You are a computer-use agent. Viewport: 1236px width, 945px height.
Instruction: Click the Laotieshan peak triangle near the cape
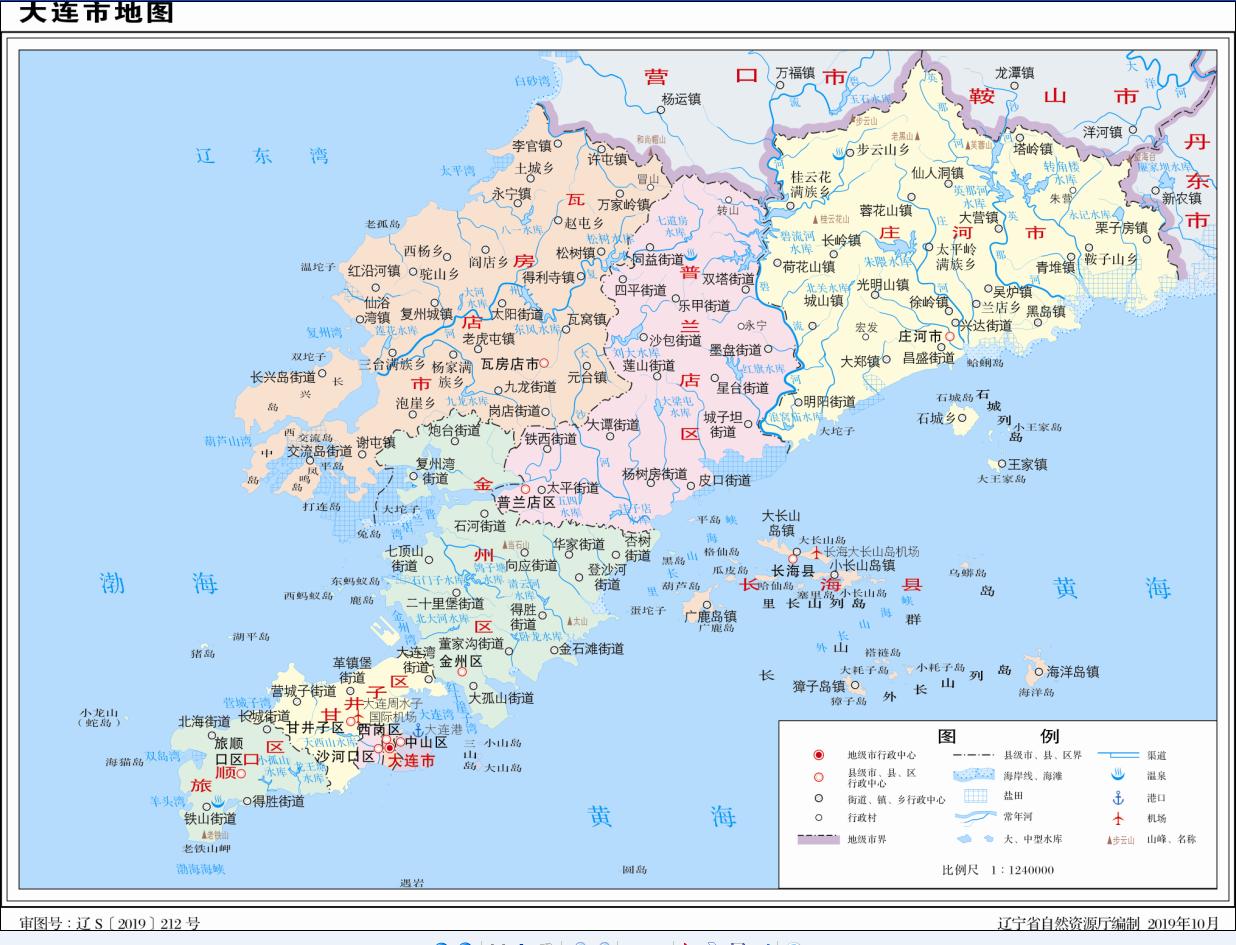pos(204,835)
